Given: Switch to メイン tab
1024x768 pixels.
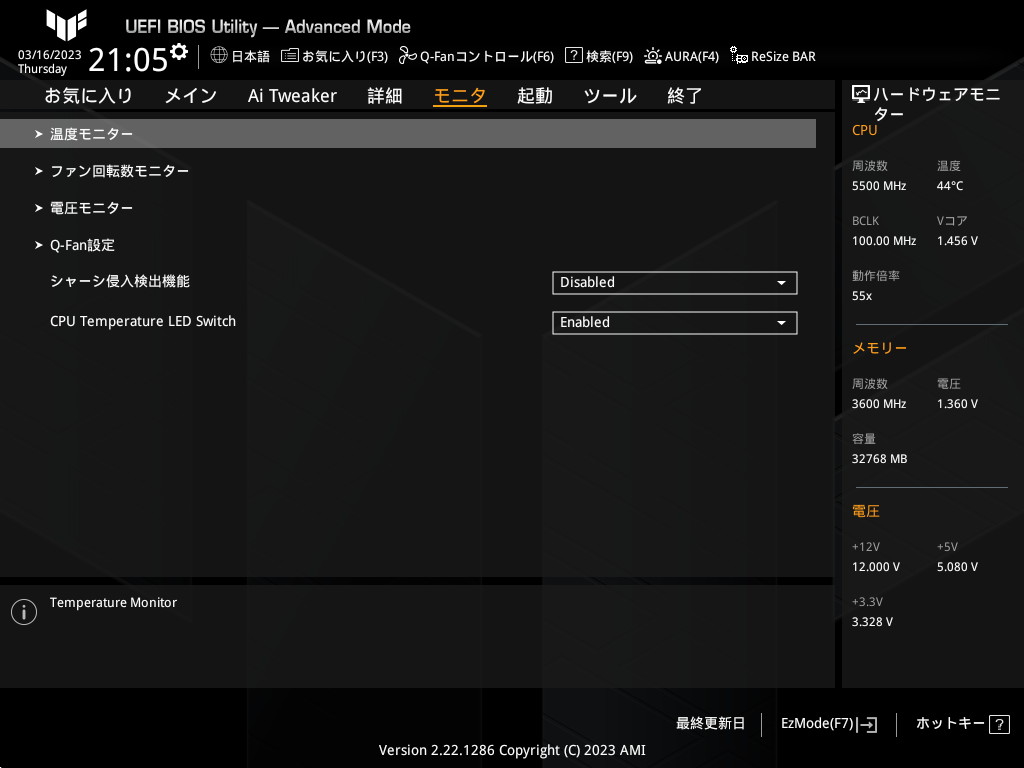Looking at the screenshot, I should [x=191, y=95].
